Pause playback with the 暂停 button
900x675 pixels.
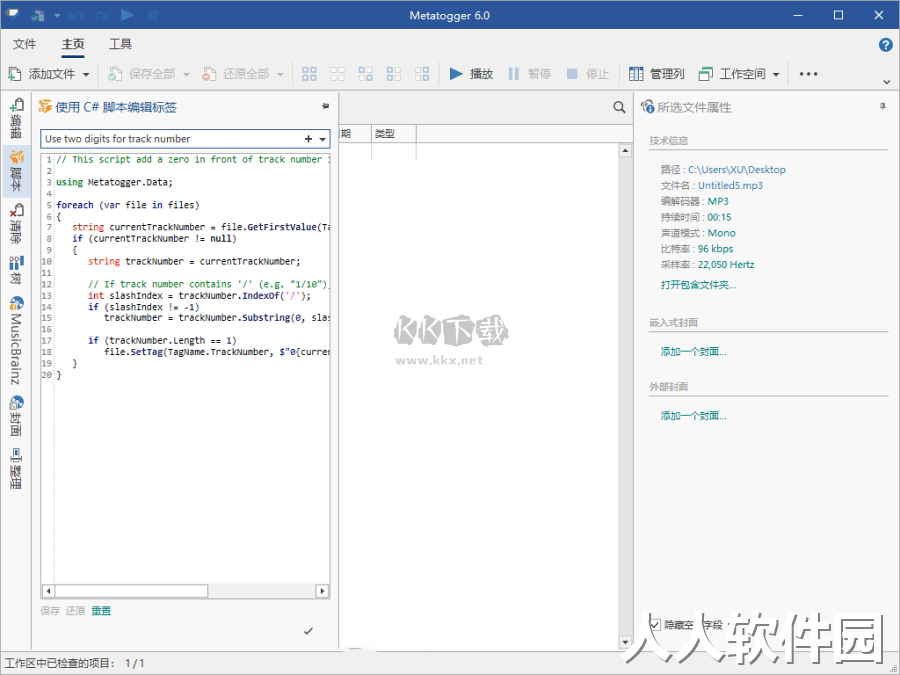coord(529,74)
